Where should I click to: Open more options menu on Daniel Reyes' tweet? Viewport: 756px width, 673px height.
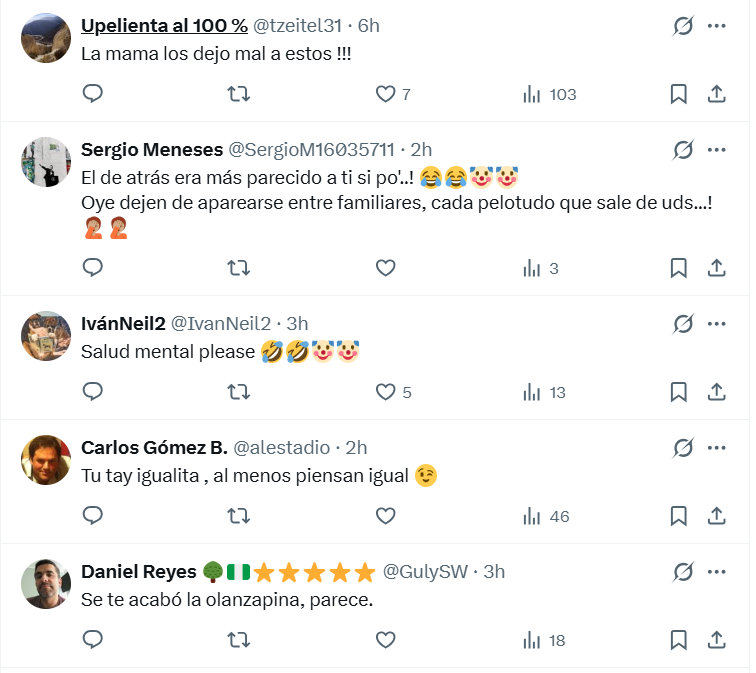click(x=716, y=572)
